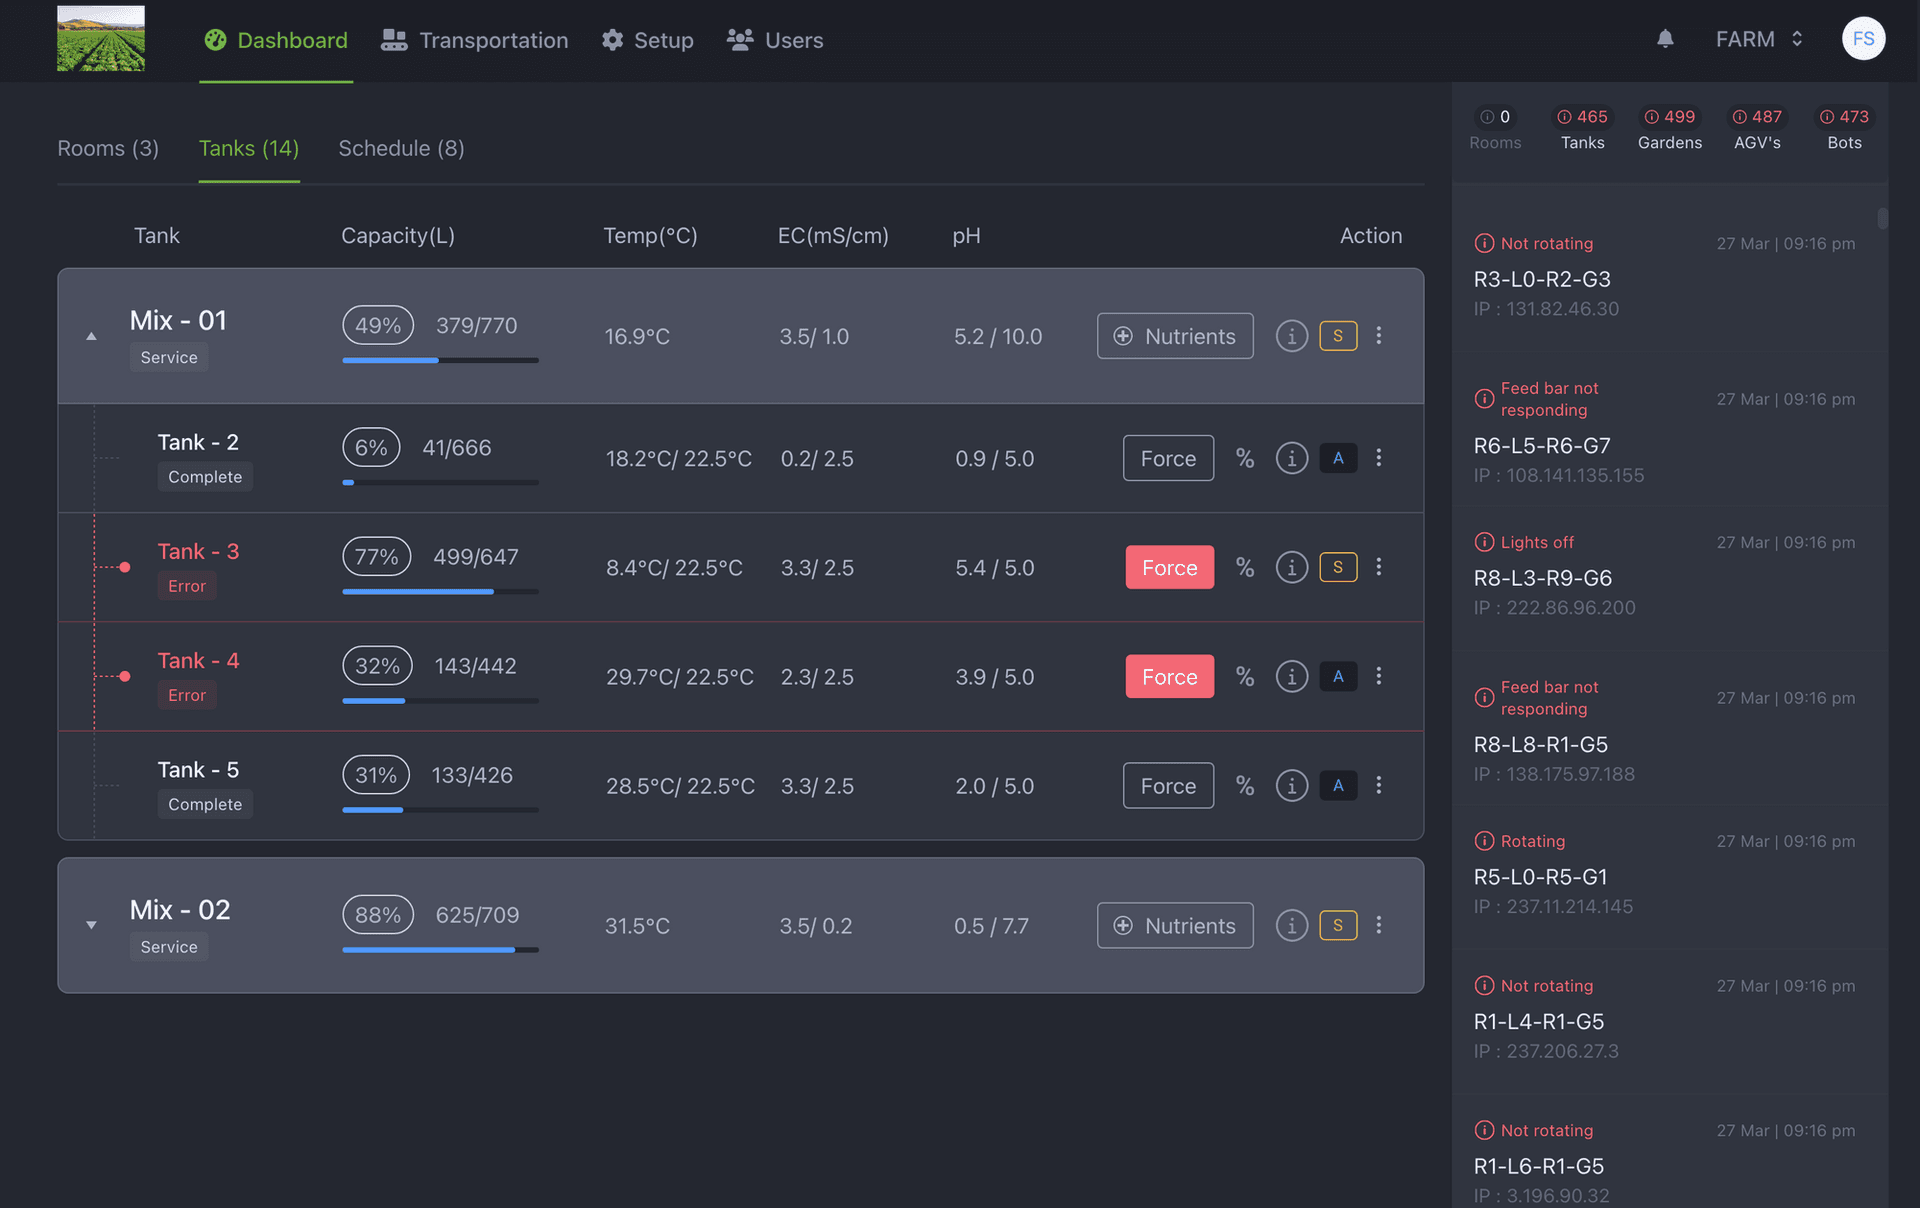Image resolution: width=1920 pixels, height=1208 pixels.
Task: Toggle the S mode badge on Mix - 01
Action: coord(1338,336)
